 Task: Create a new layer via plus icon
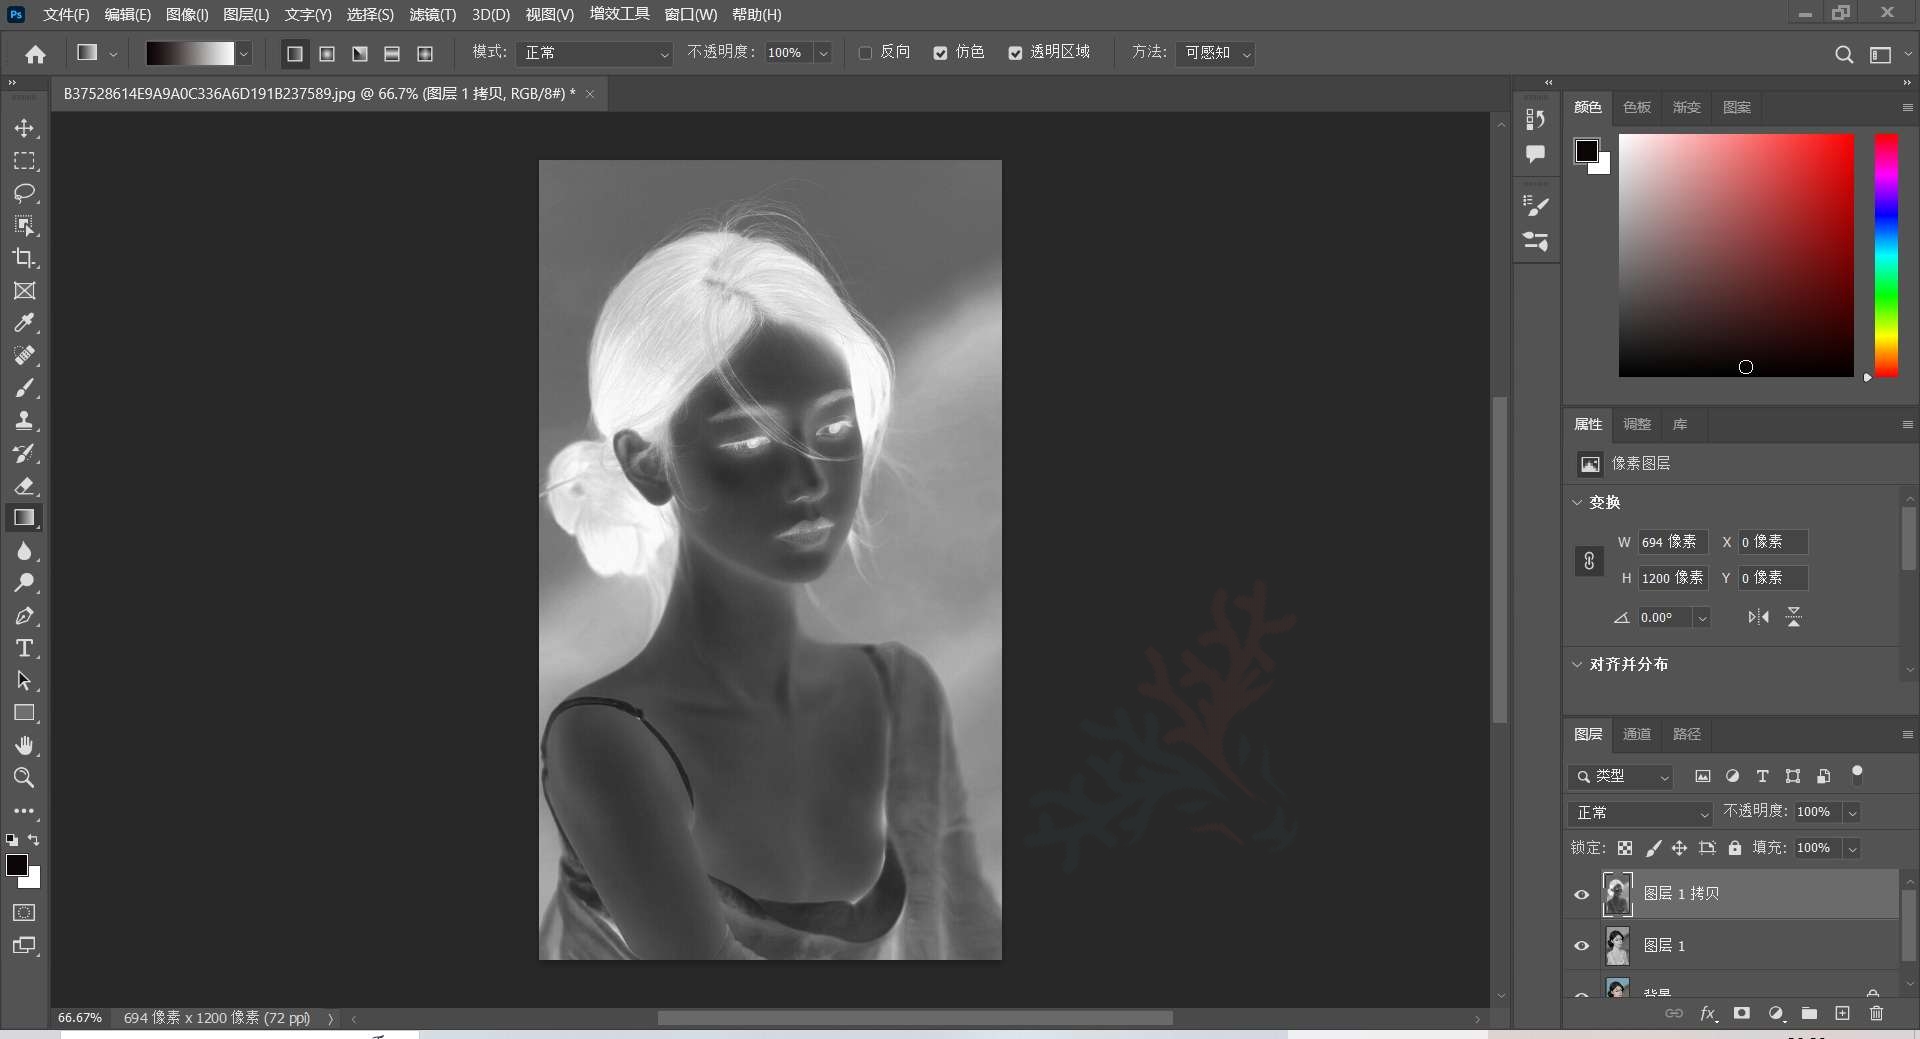point(1842,1014)
